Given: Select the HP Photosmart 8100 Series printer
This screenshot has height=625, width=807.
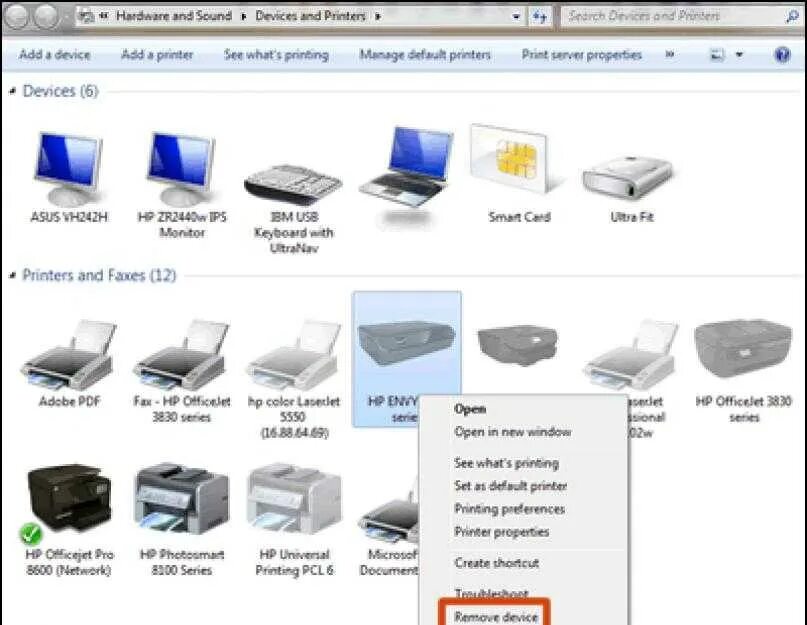Looking at the screenshot, I should pyautogui.click(x=182, y=520).
